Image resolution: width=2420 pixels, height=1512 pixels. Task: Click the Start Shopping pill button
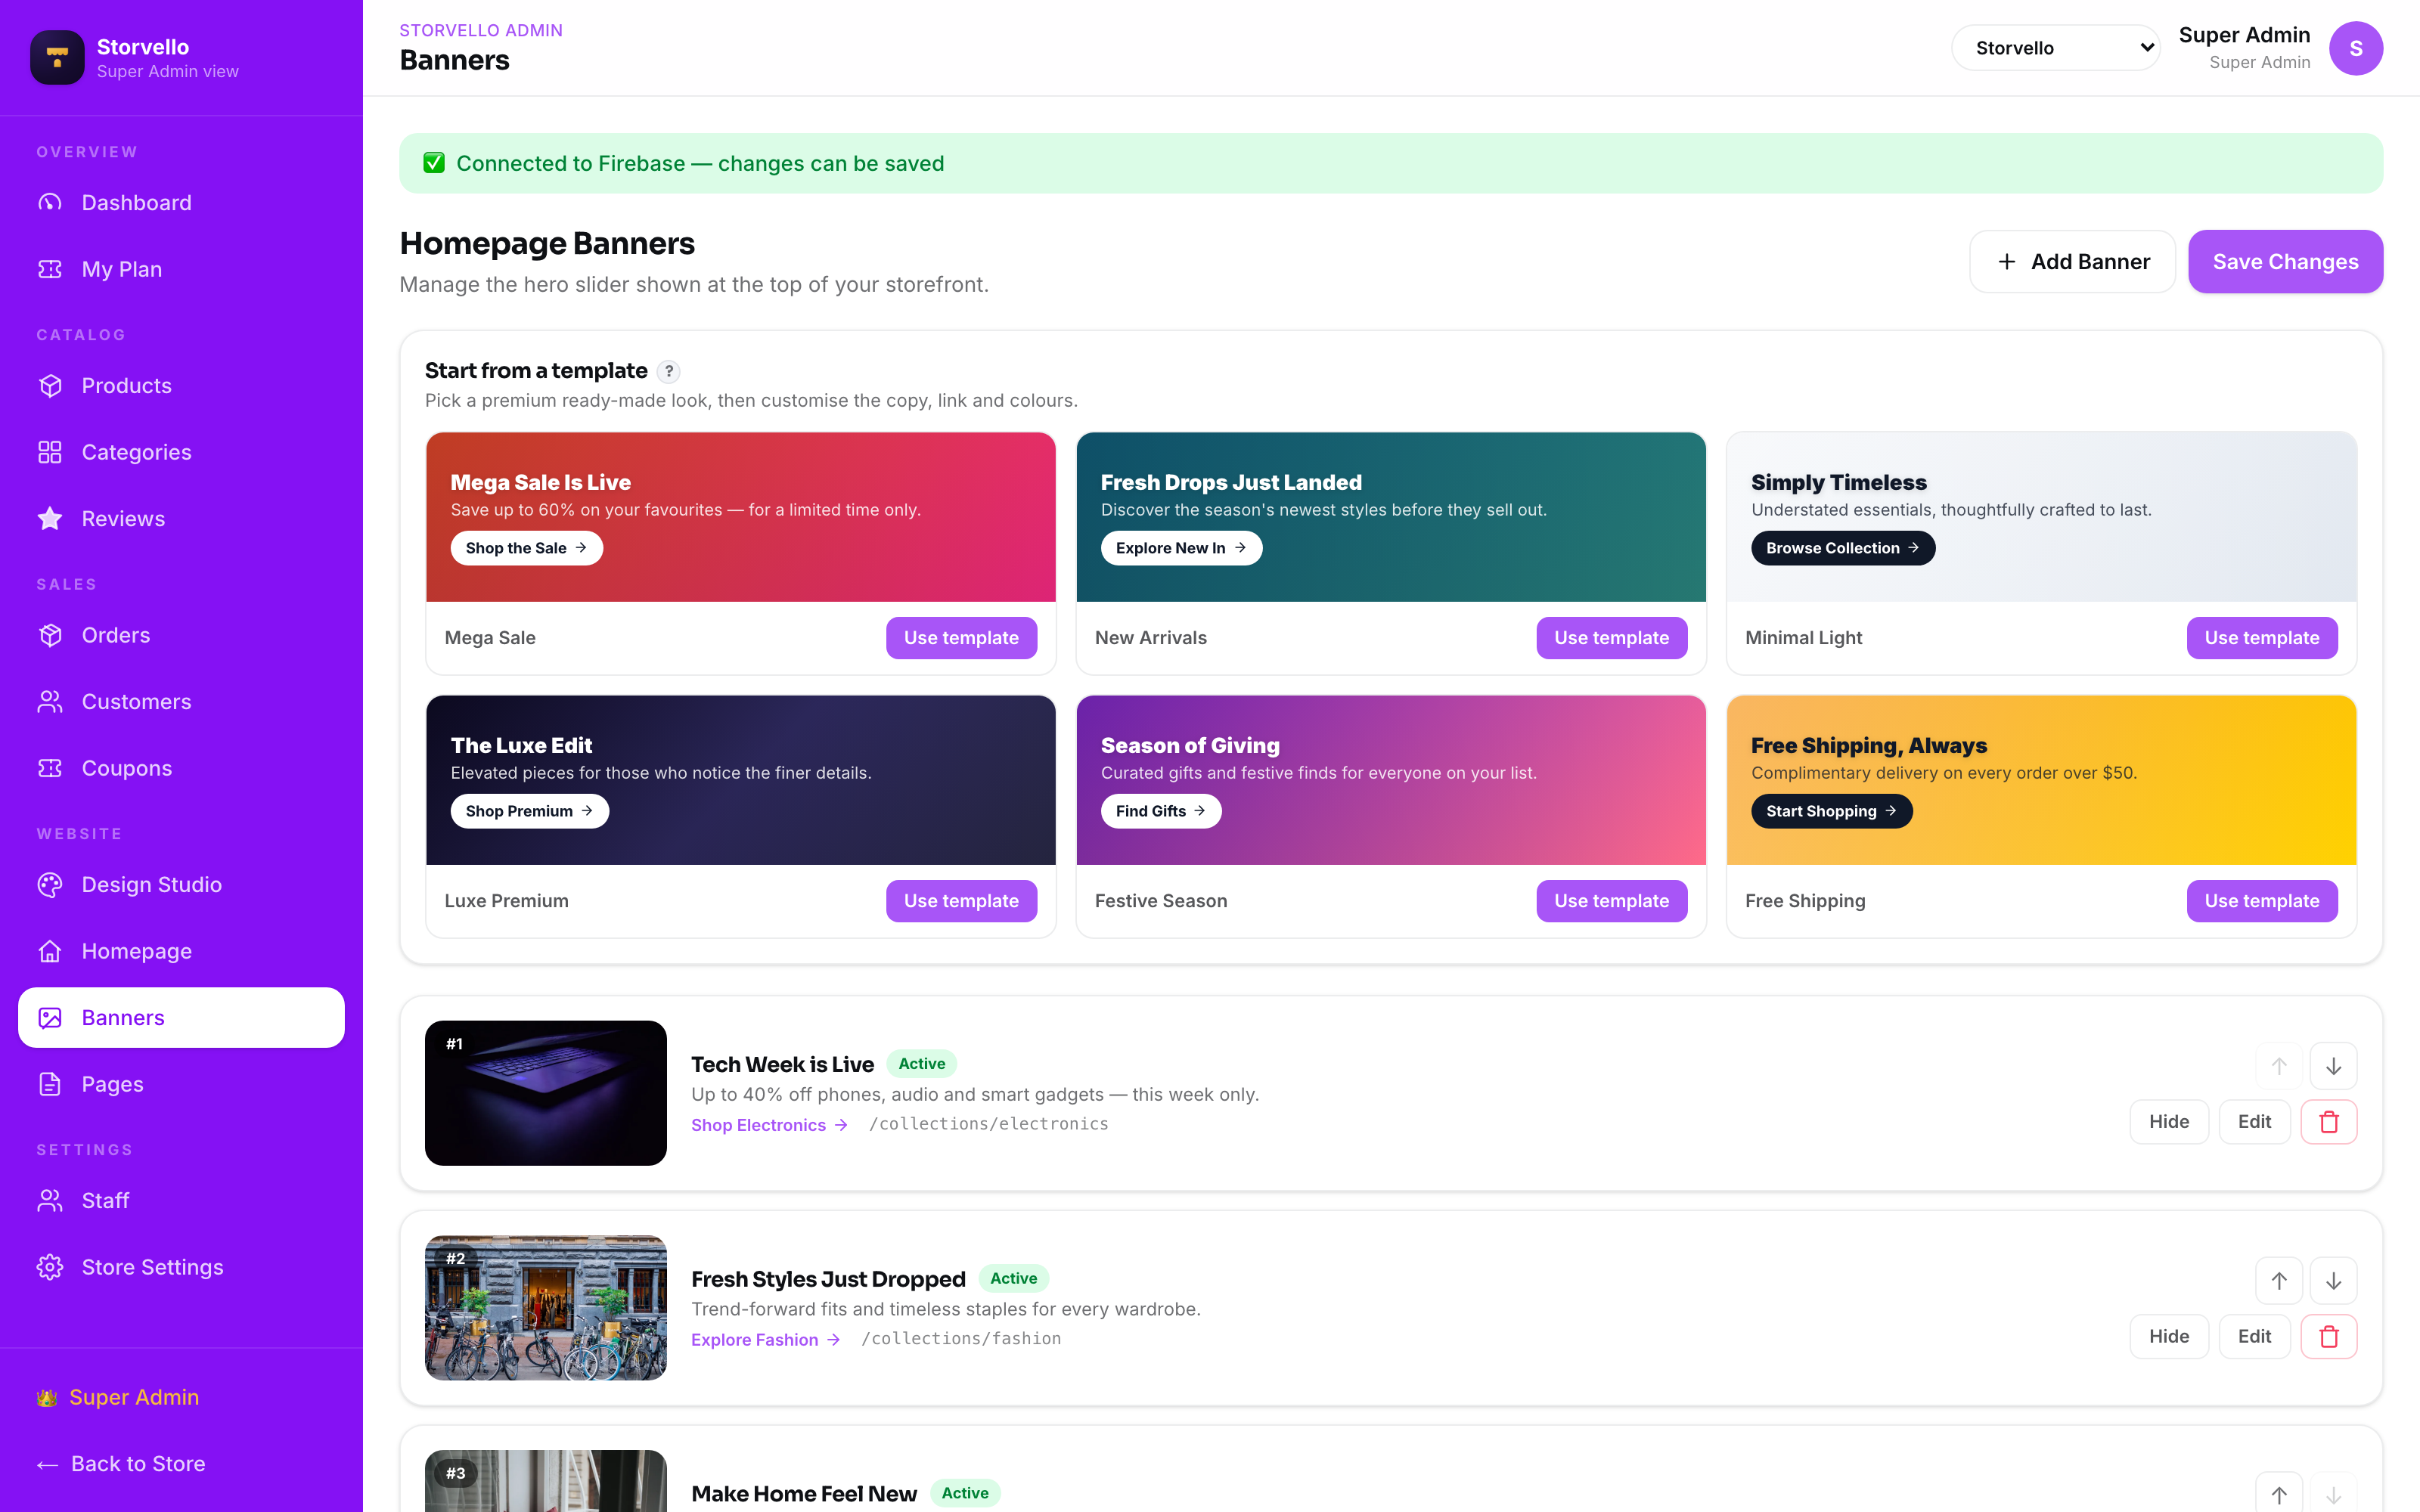[x=1831, y=811]
